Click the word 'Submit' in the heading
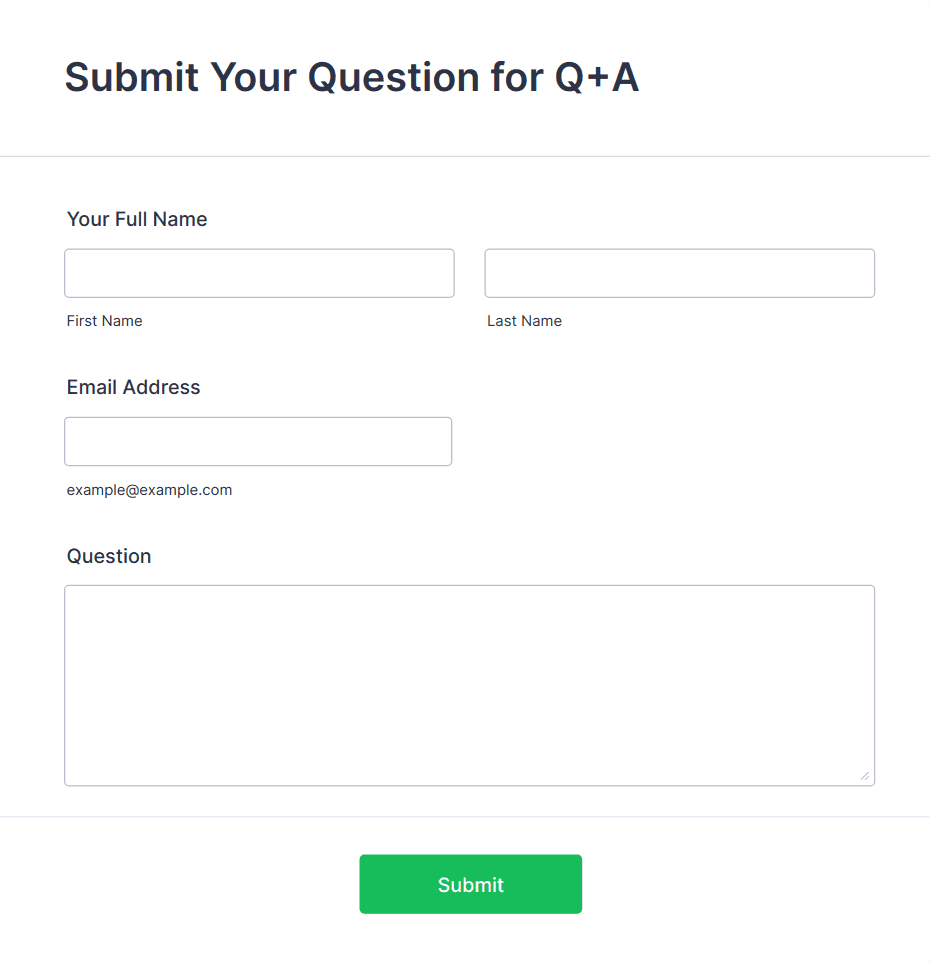Image resolution: width=930 pixels, height=963 pixels. point(132,77)
